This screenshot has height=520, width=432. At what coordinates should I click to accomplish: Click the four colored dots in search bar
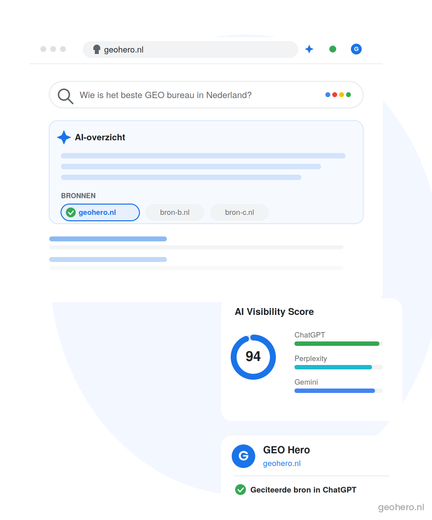coord(338,95)
